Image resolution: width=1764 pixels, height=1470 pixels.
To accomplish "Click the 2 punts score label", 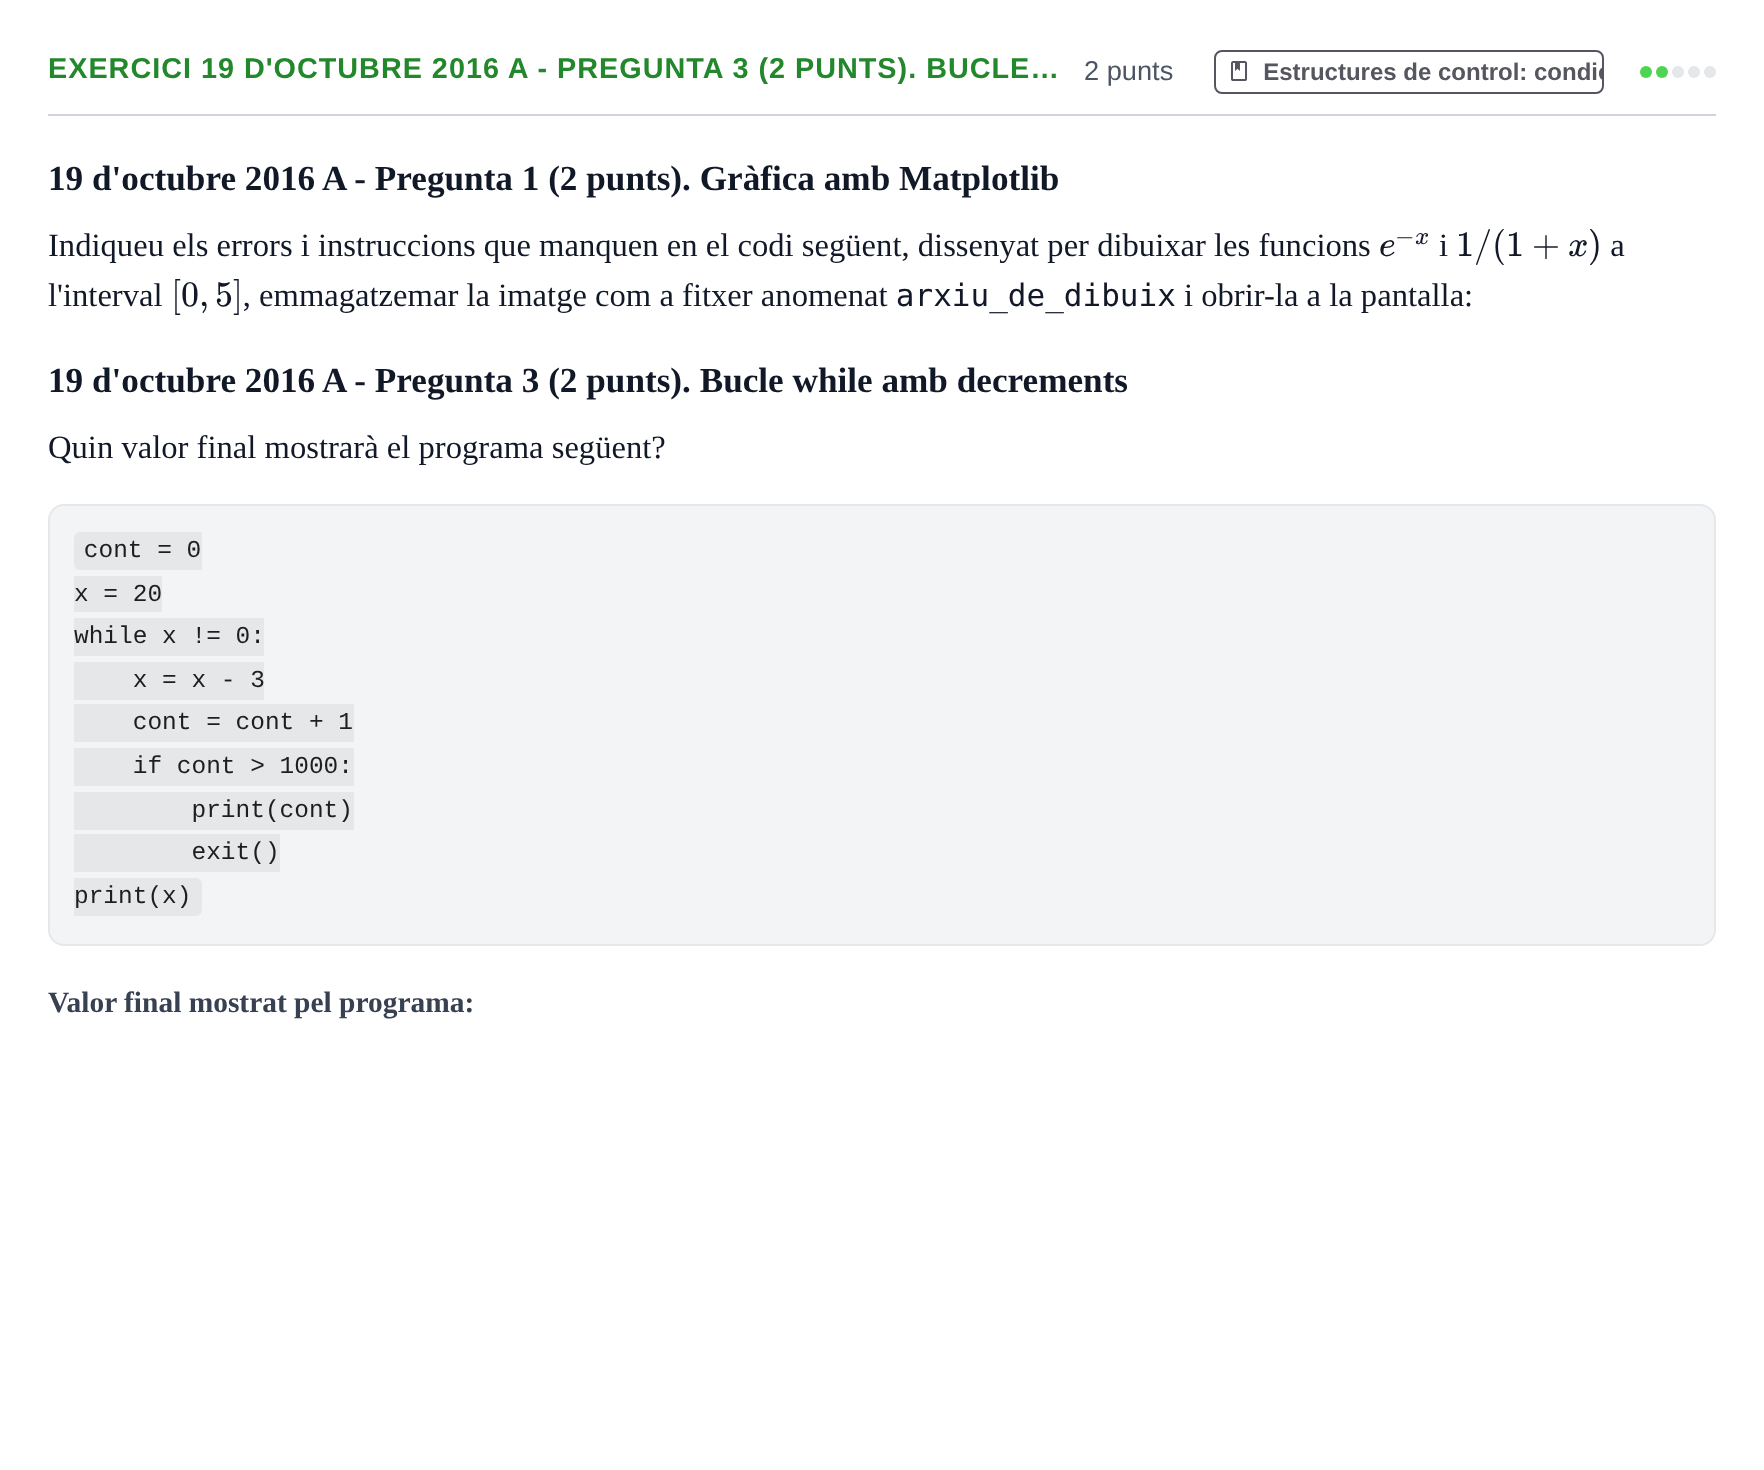I will 1128,71.
